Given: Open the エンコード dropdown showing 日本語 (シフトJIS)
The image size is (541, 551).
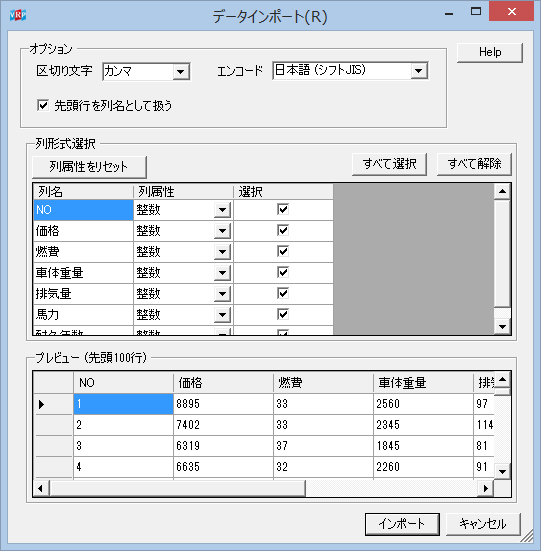Looking at the screenshot, I should point(350,71).
